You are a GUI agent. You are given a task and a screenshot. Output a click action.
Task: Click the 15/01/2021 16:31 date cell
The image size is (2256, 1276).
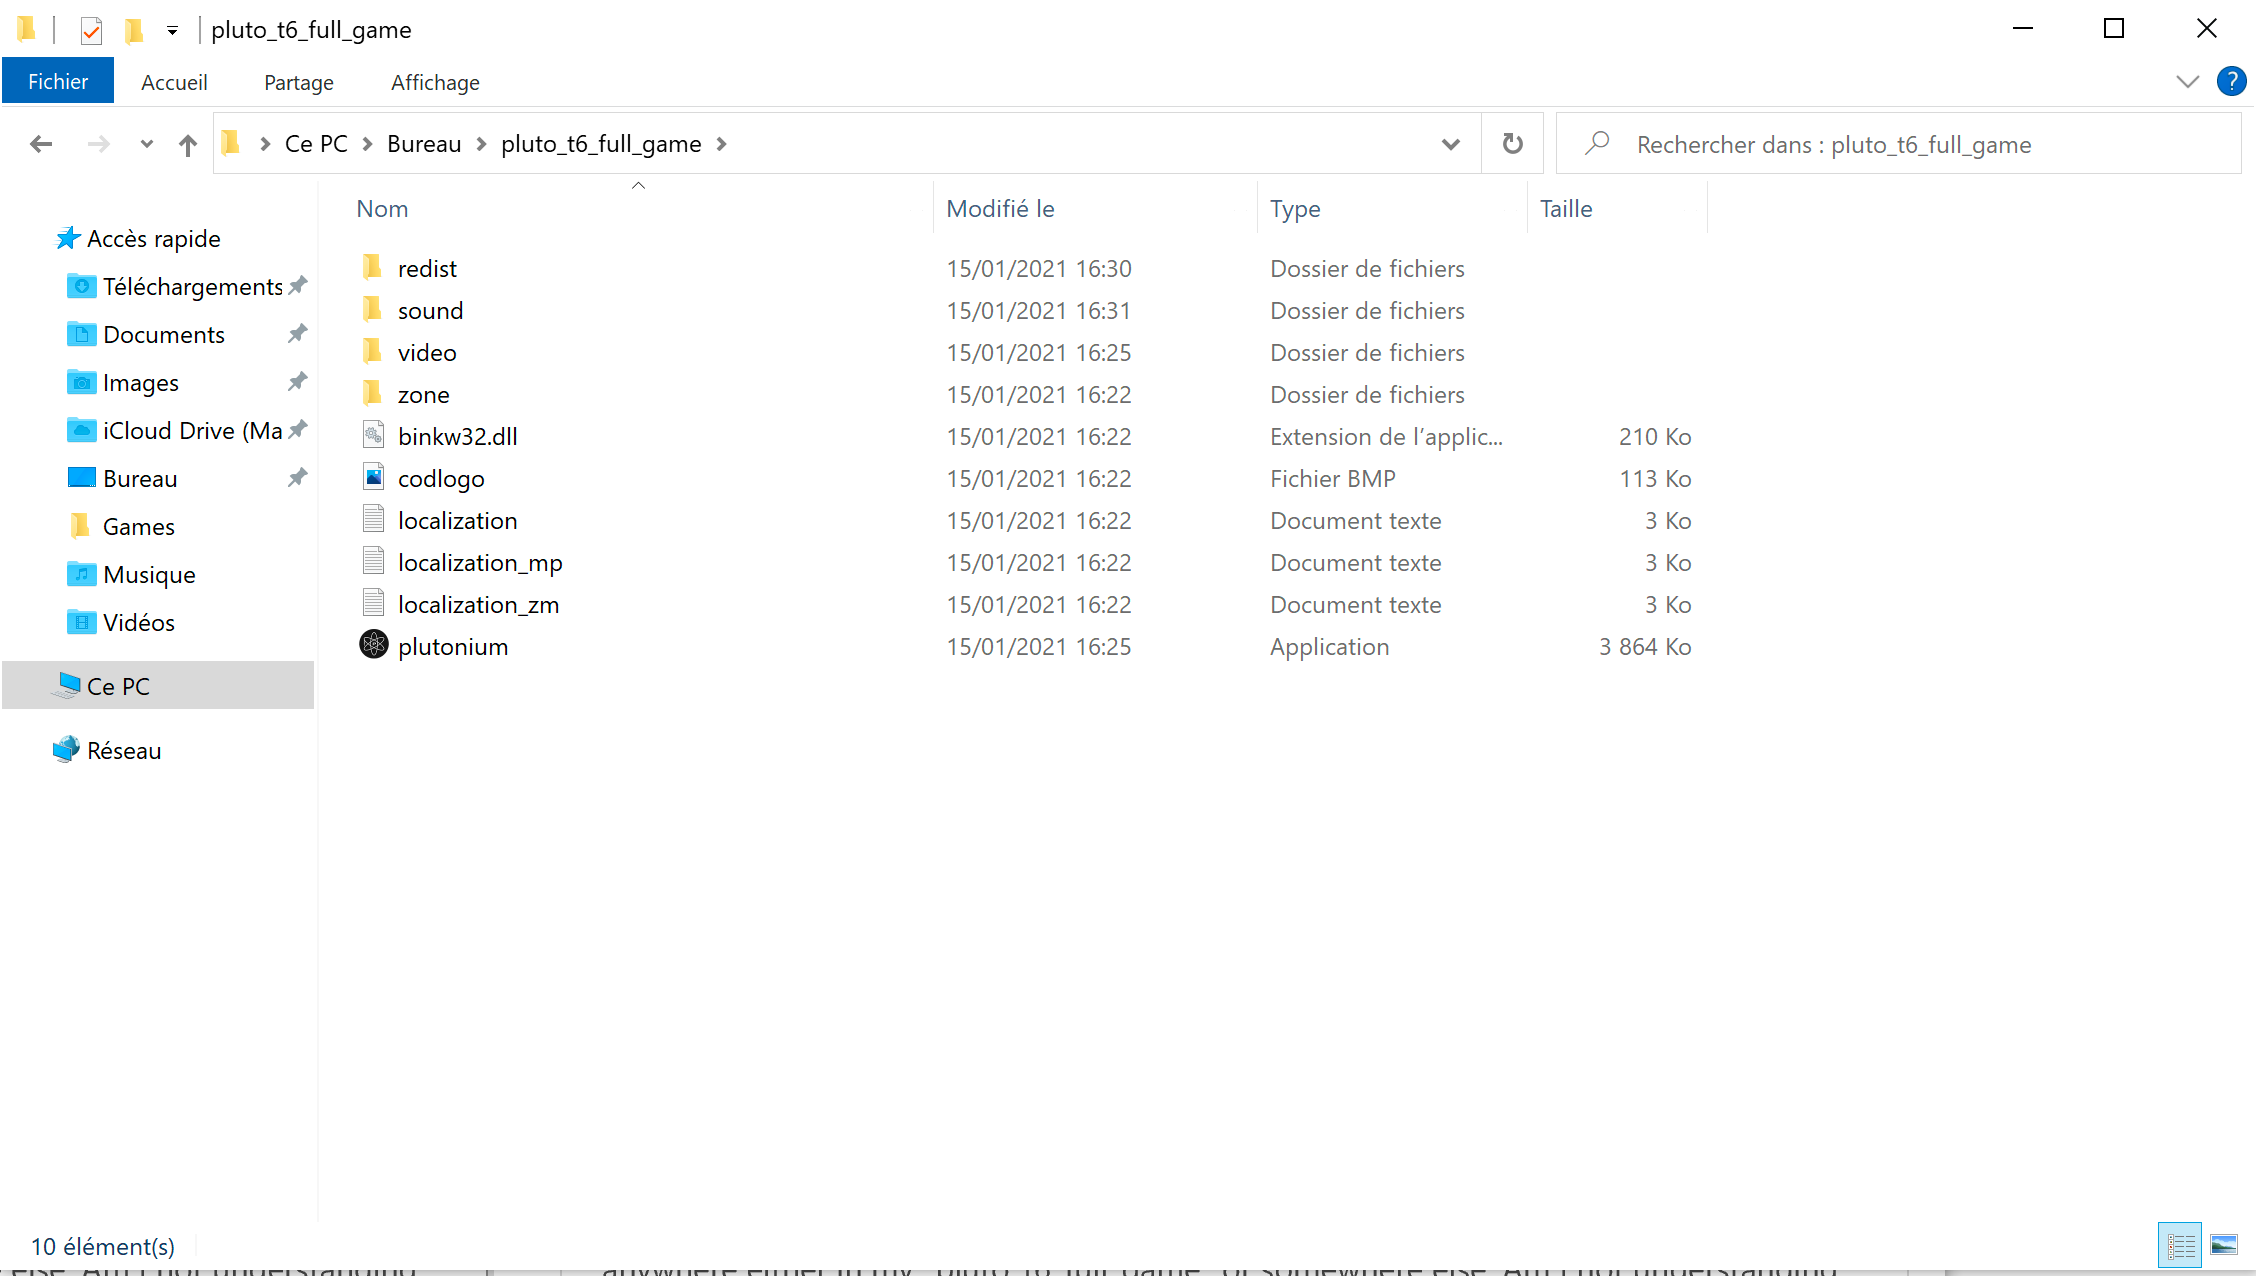(x=1039, y=310)
